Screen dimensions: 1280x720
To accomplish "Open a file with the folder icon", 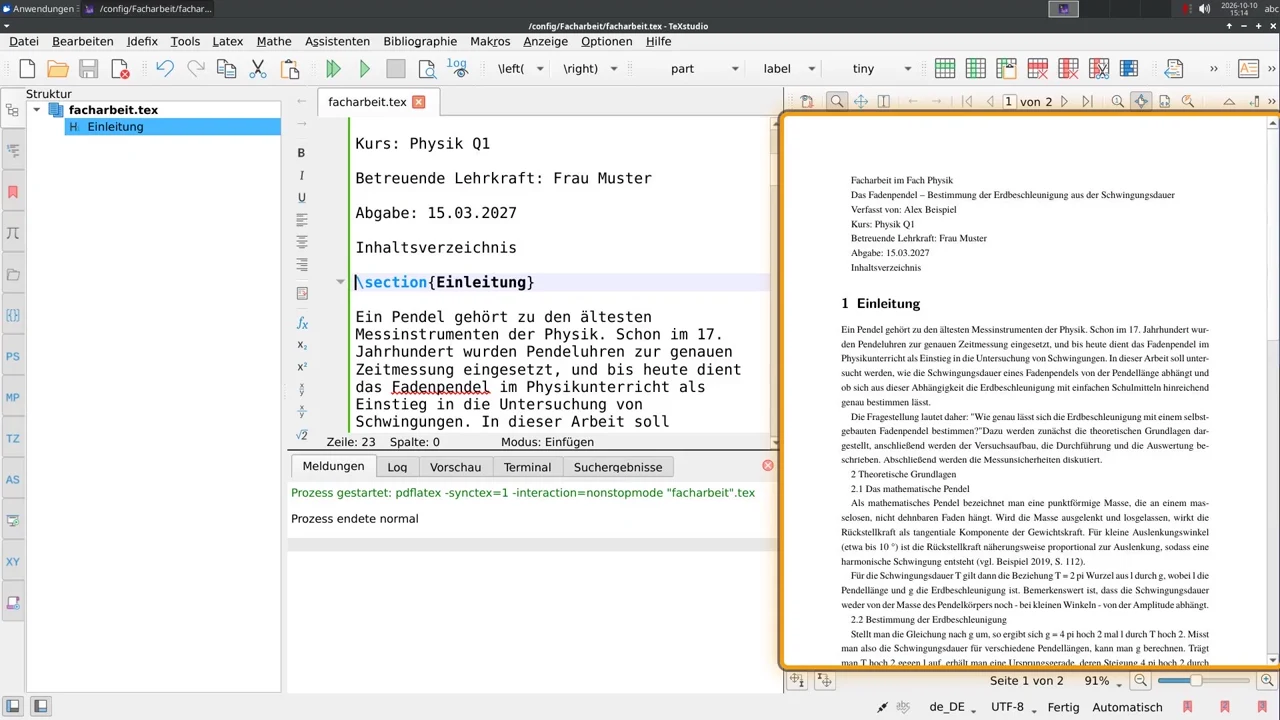I will pyautogui.click(x=58, y=69).
